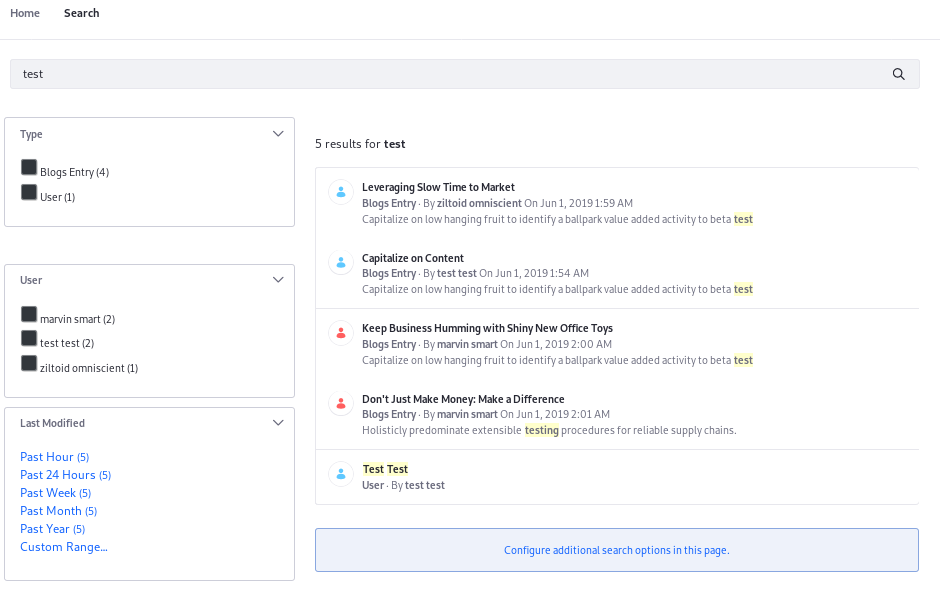Filter by Past Week (5)
940x592 pixels.
[55, 493]
